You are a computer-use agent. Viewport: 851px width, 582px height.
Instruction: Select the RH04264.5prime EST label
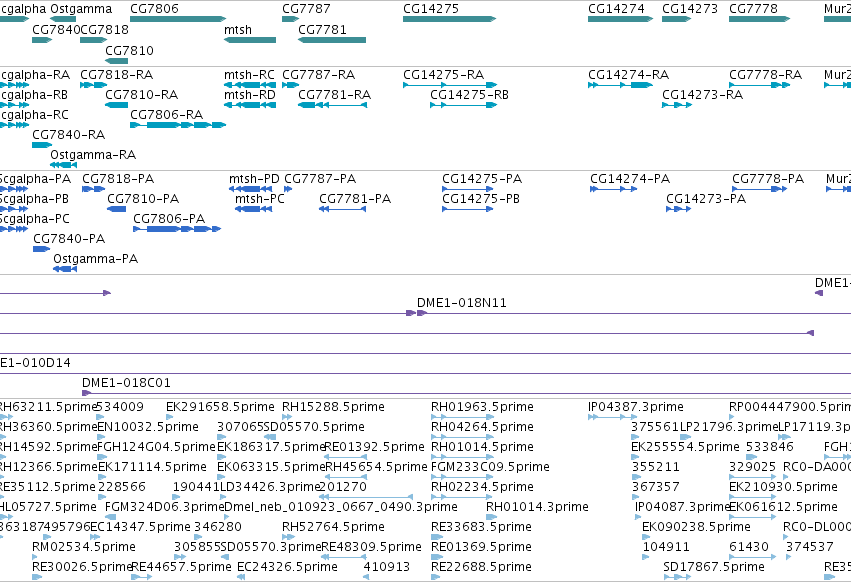point(482,427)
